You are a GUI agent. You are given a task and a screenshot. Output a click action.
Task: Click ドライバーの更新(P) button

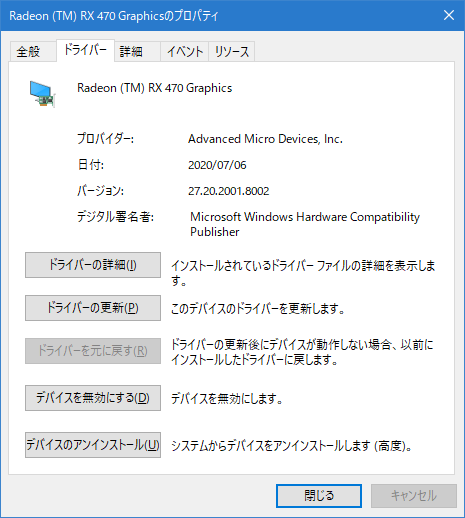(x=93, y=308)
